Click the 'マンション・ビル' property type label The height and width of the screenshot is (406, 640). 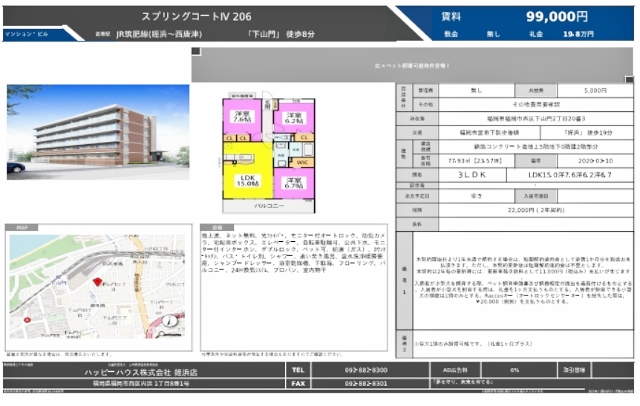[x=26, y=34]
